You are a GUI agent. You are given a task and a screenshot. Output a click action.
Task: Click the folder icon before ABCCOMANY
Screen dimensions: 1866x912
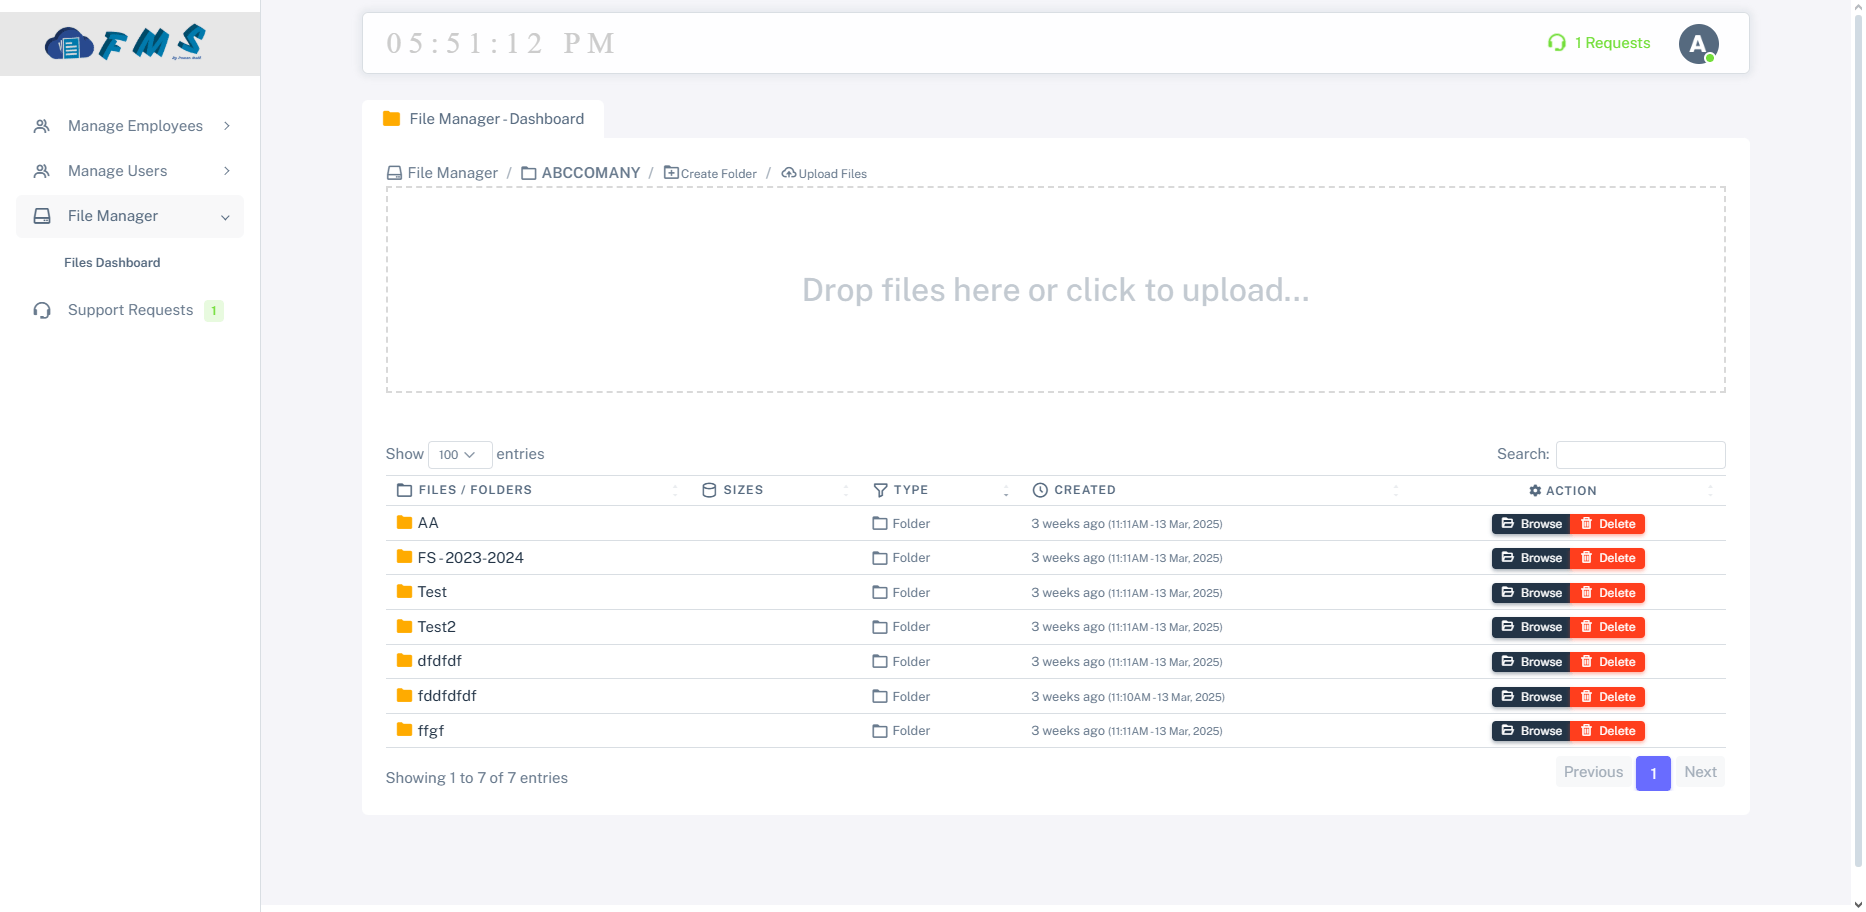[529, 173]
